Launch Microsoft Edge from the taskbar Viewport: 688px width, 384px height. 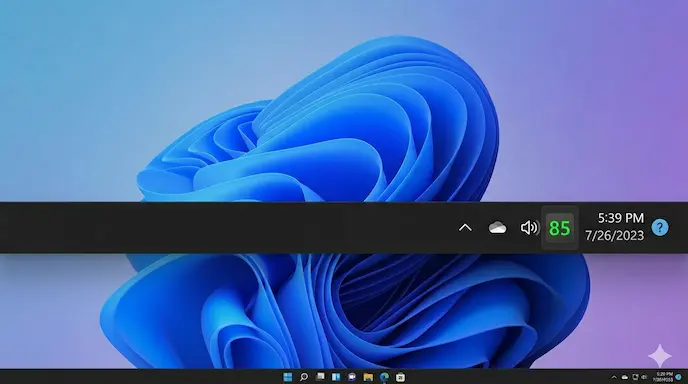tap(384, 377)
